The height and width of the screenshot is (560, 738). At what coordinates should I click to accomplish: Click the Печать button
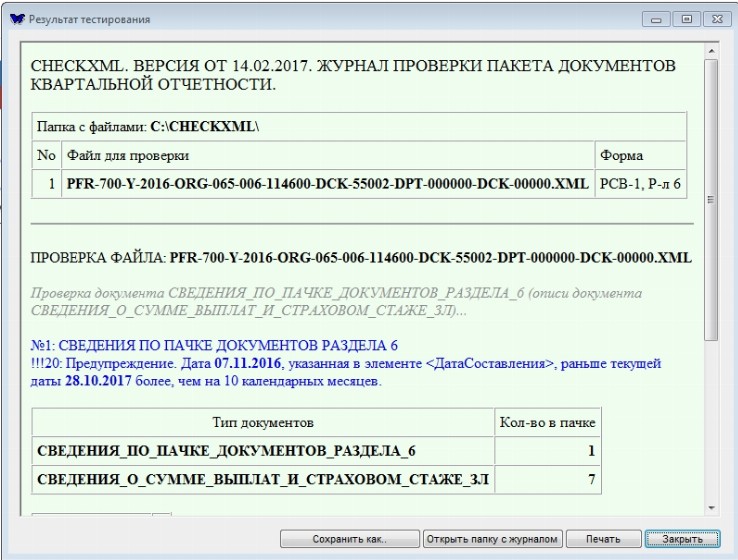pyautogui.click(x=601, y=539)
